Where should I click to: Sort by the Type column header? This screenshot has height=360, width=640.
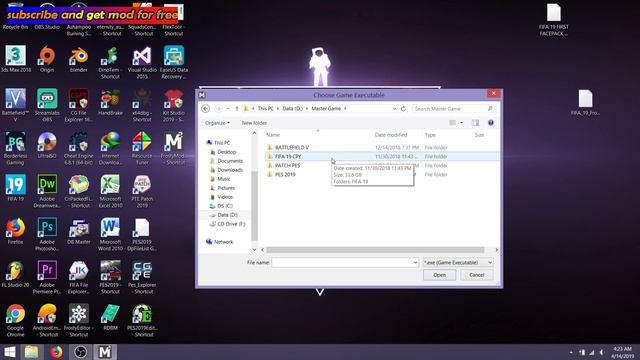430,135
